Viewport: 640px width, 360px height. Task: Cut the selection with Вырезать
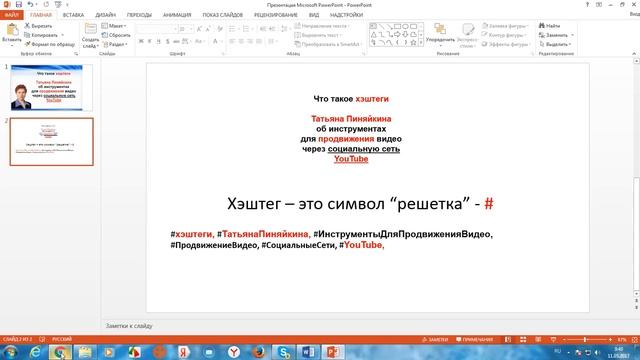pos(38,26)
